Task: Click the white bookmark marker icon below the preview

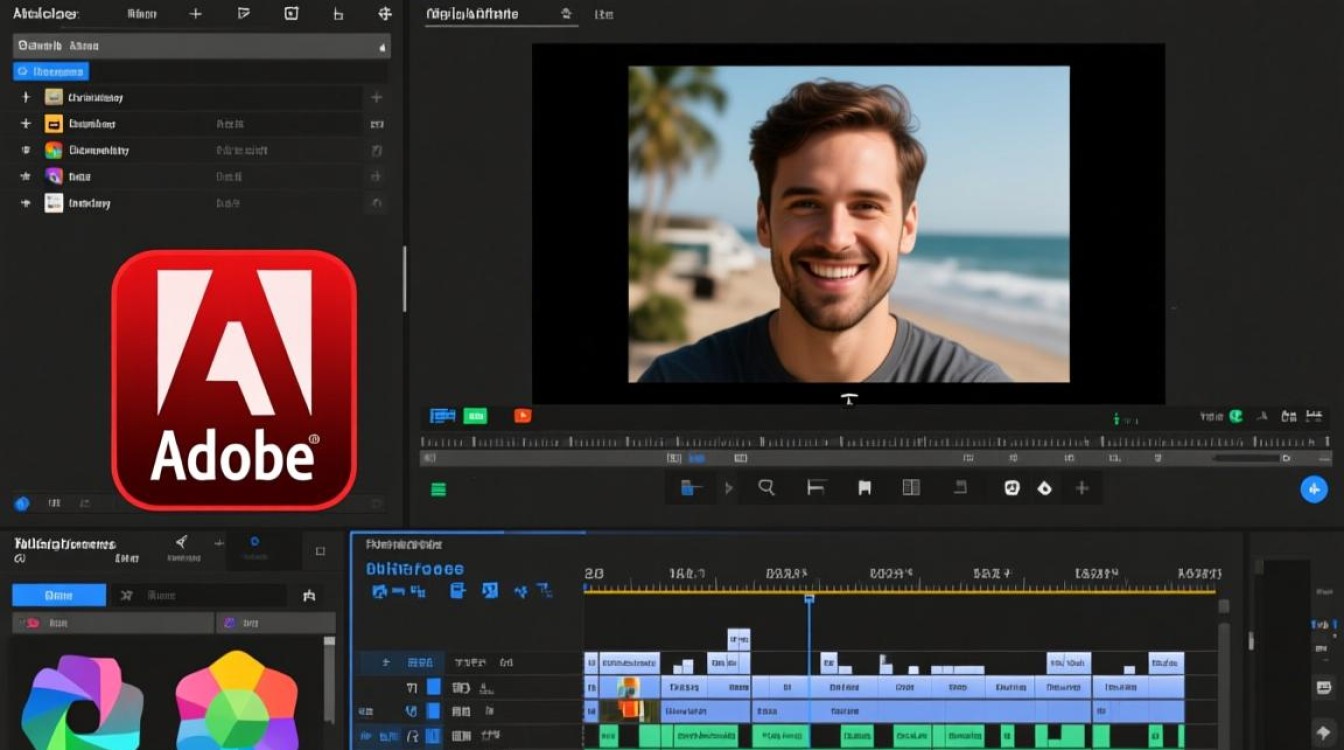Action: pyautogui.click(x=864, y=488)
